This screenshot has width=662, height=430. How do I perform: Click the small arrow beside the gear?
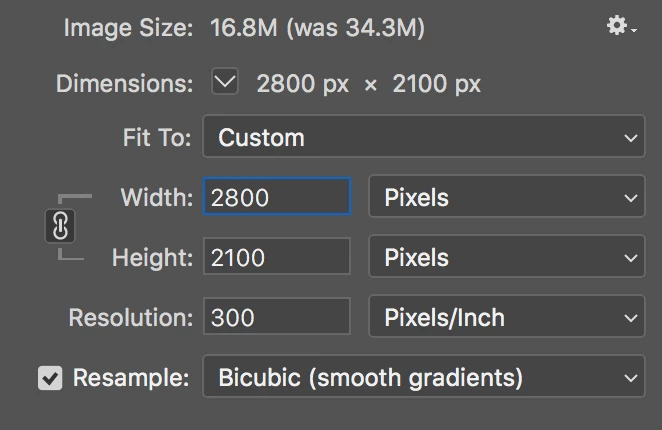(x=634, y=30)
